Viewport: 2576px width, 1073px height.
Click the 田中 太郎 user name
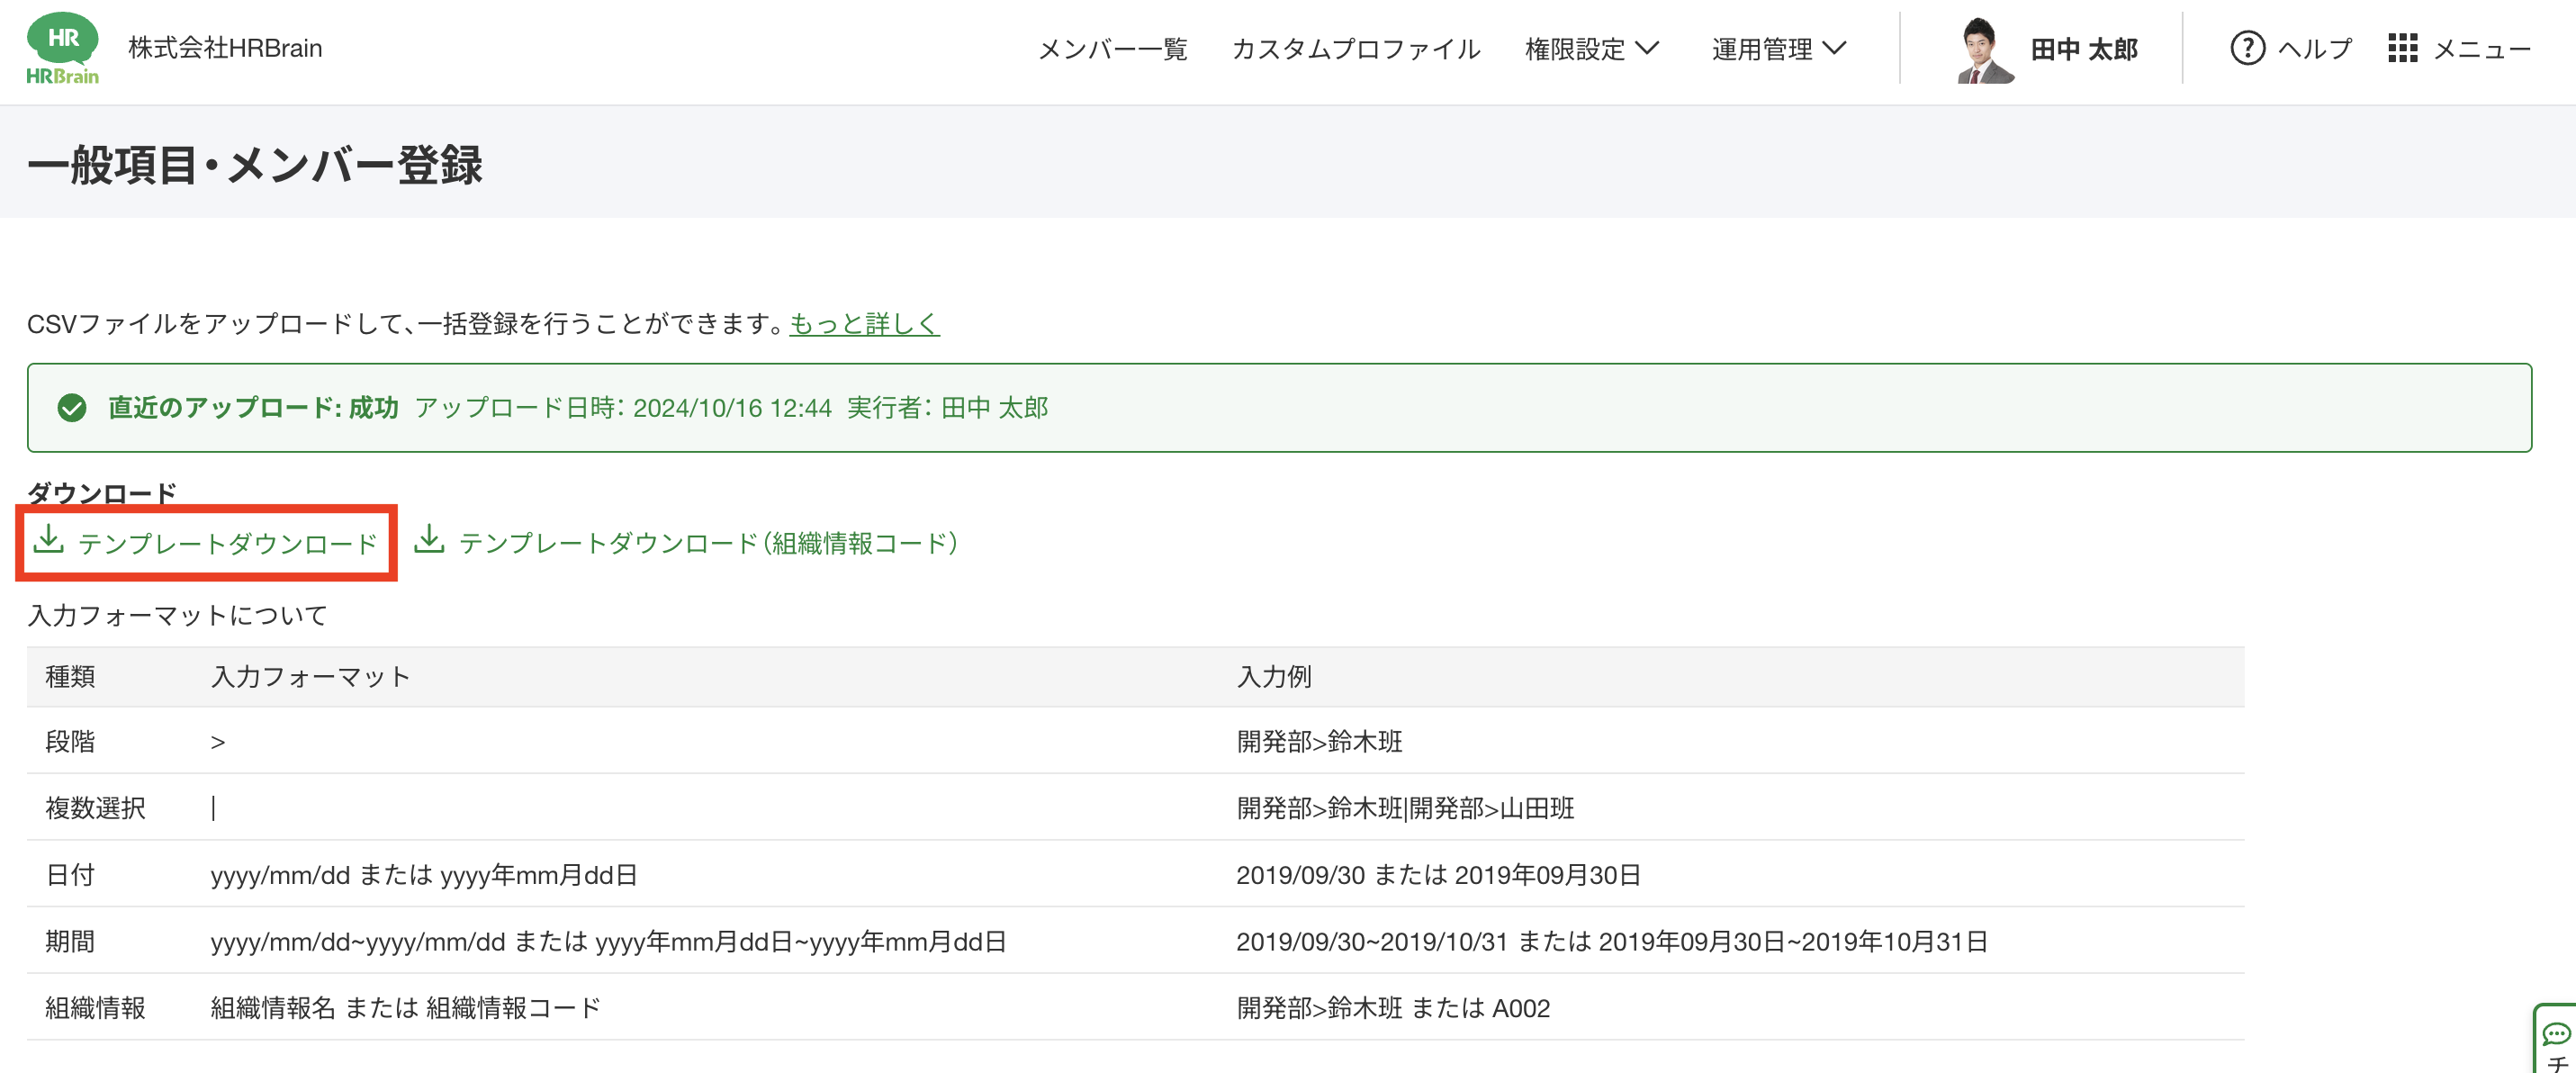point(2084,49)
